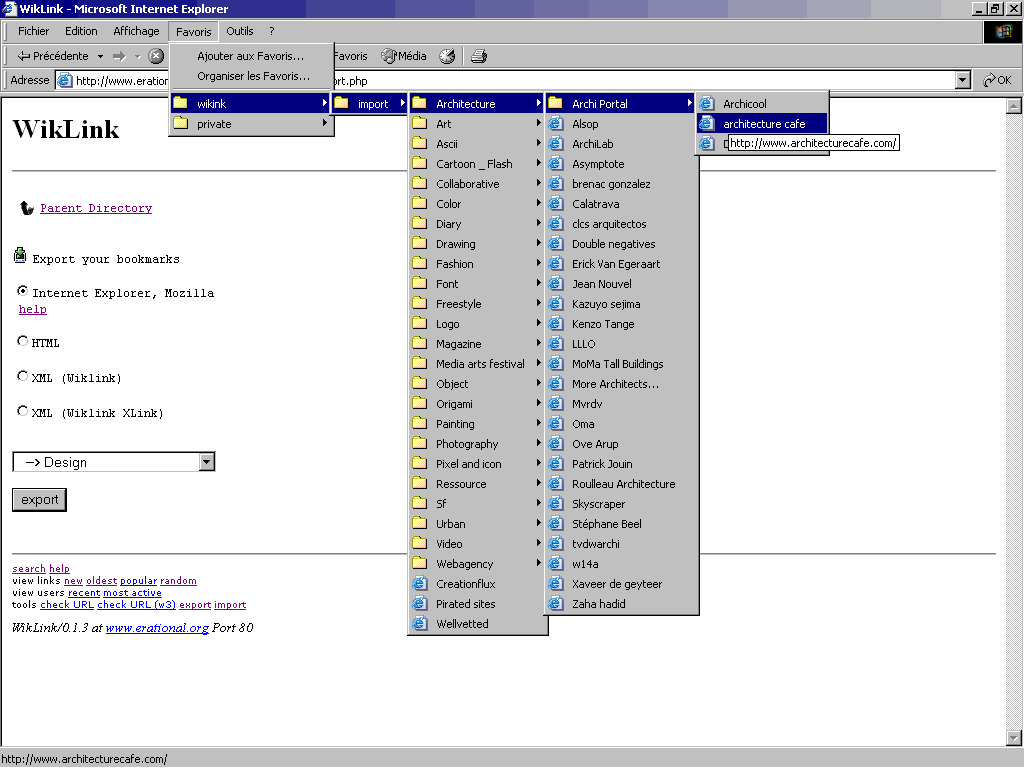Follow the Parent Directory link
The image size is (1024, 768).
[x=96, y=208]
